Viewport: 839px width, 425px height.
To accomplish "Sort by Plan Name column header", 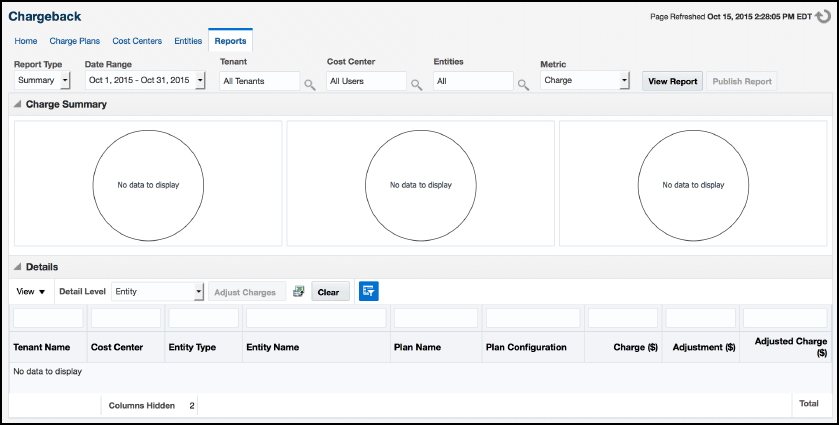I will (436, 347).
